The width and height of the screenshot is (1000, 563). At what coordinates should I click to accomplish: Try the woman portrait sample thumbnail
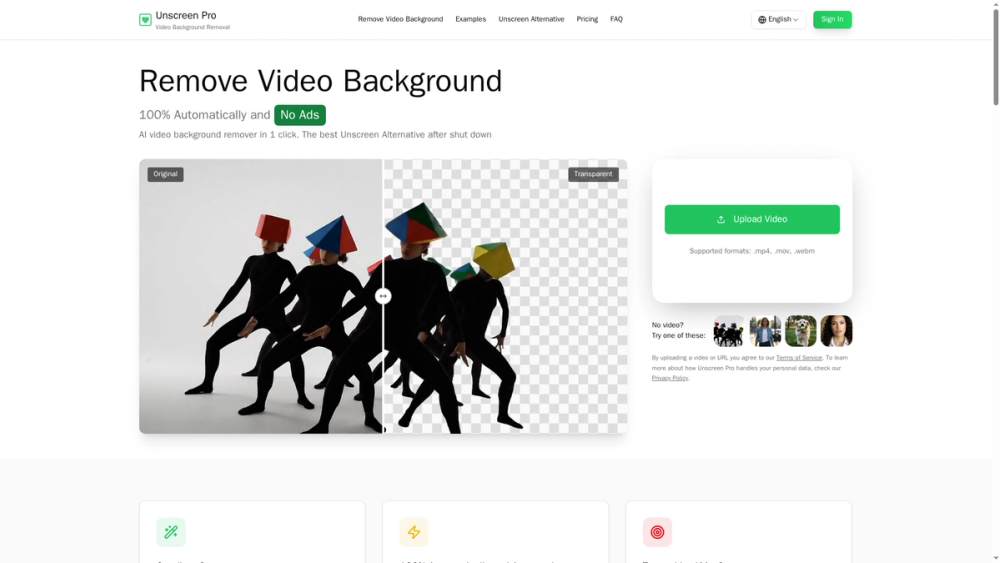(836, 331)
